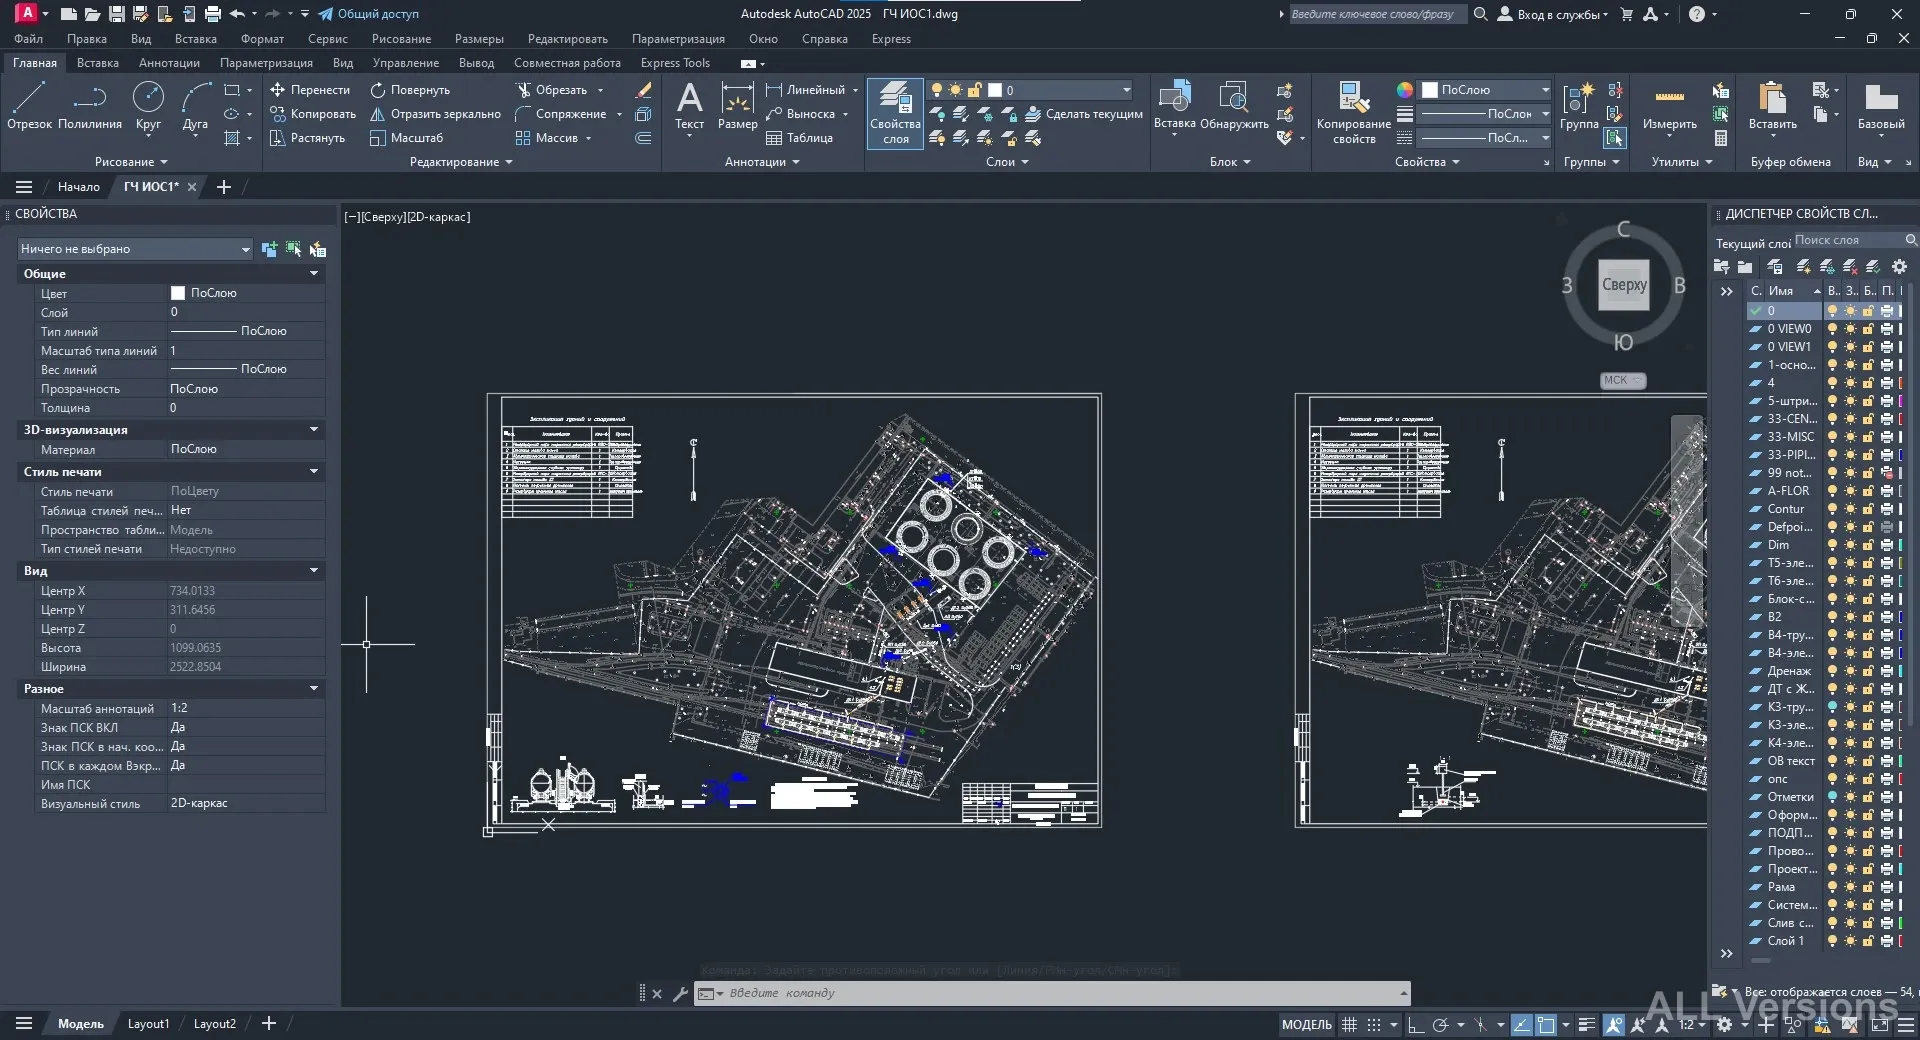The height and width of the screenshot is (1040, 1920).
Task: Switch to the Начало start tab
Action: (78, 187)
